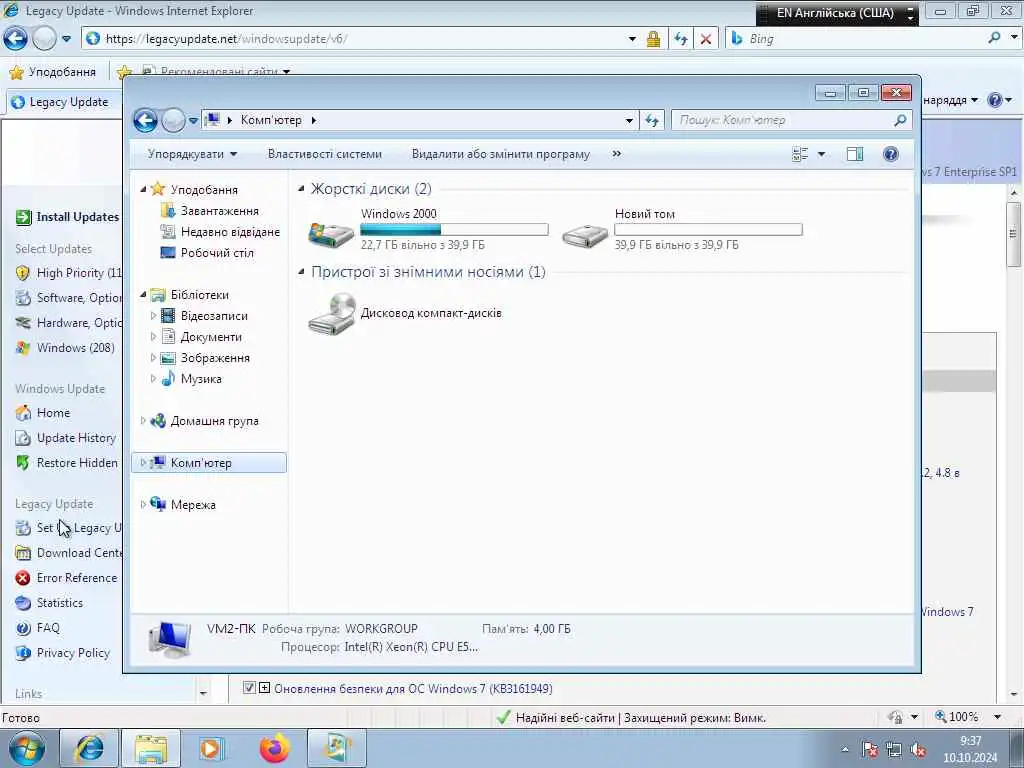
Task: Expand the Мережа tree node
Action: pyautogui.click(x=143, y=504)
